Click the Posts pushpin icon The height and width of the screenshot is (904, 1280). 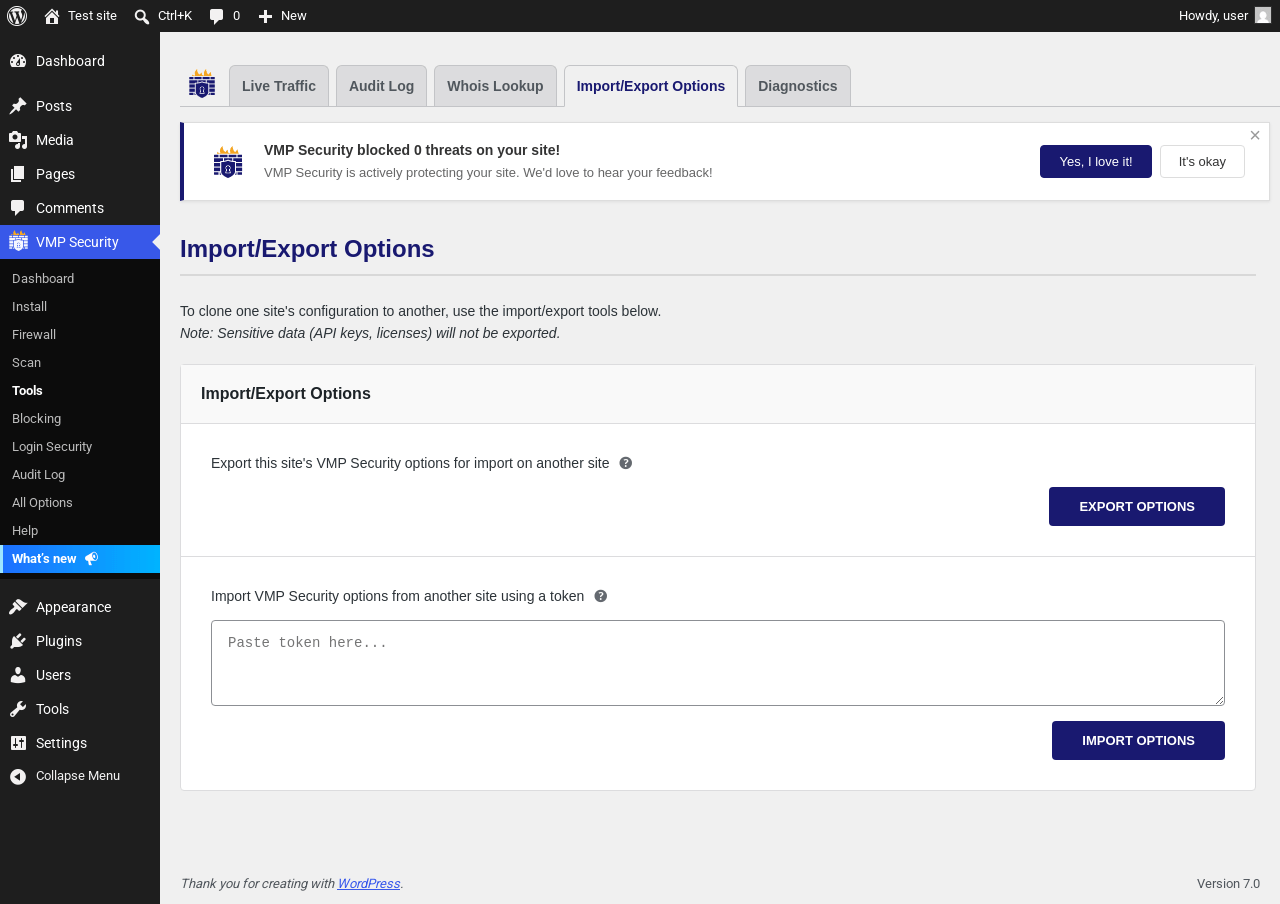pyautogui.click(x=18, y=106)
